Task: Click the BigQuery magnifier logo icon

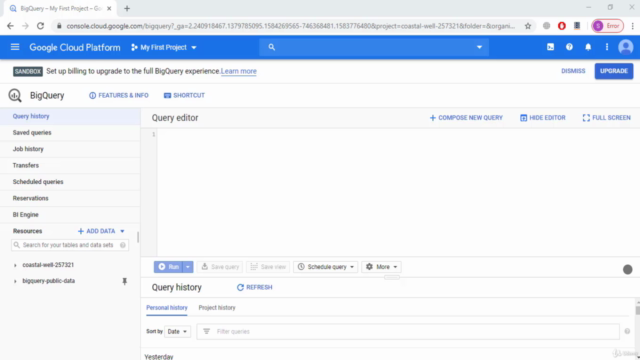Action: [15, 95]
